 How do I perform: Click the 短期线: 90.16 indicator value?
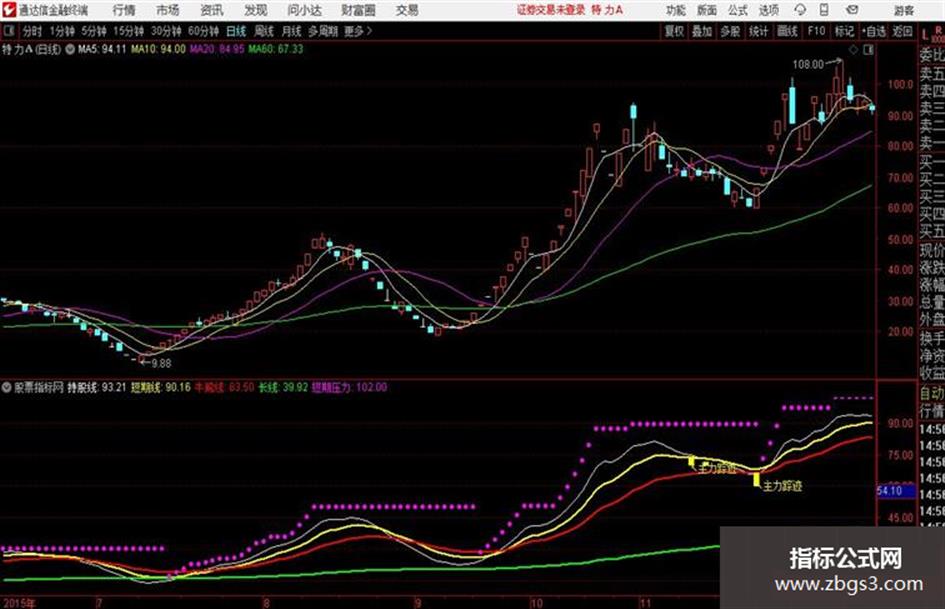[x=161, y=388]
